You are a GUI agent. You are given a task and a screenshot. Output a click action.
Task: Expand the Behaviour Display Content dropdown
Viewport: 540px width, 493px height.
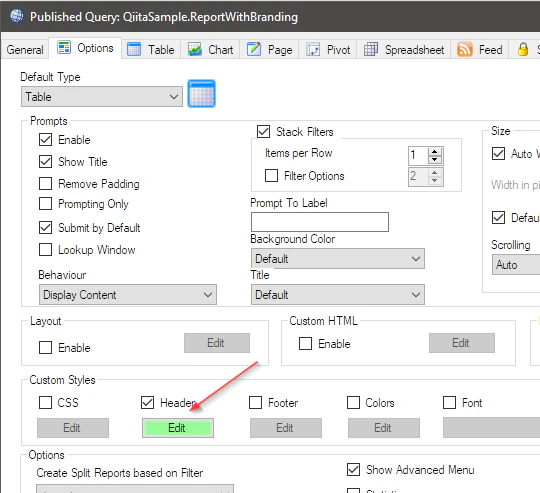(128, 295)
